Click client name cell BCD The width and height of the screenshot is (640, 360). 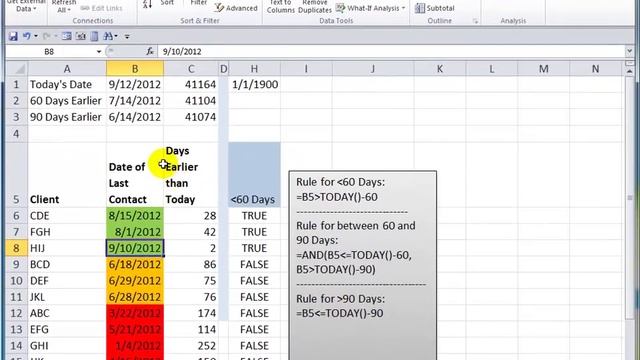pyautogui.click(x=67, y=264)
